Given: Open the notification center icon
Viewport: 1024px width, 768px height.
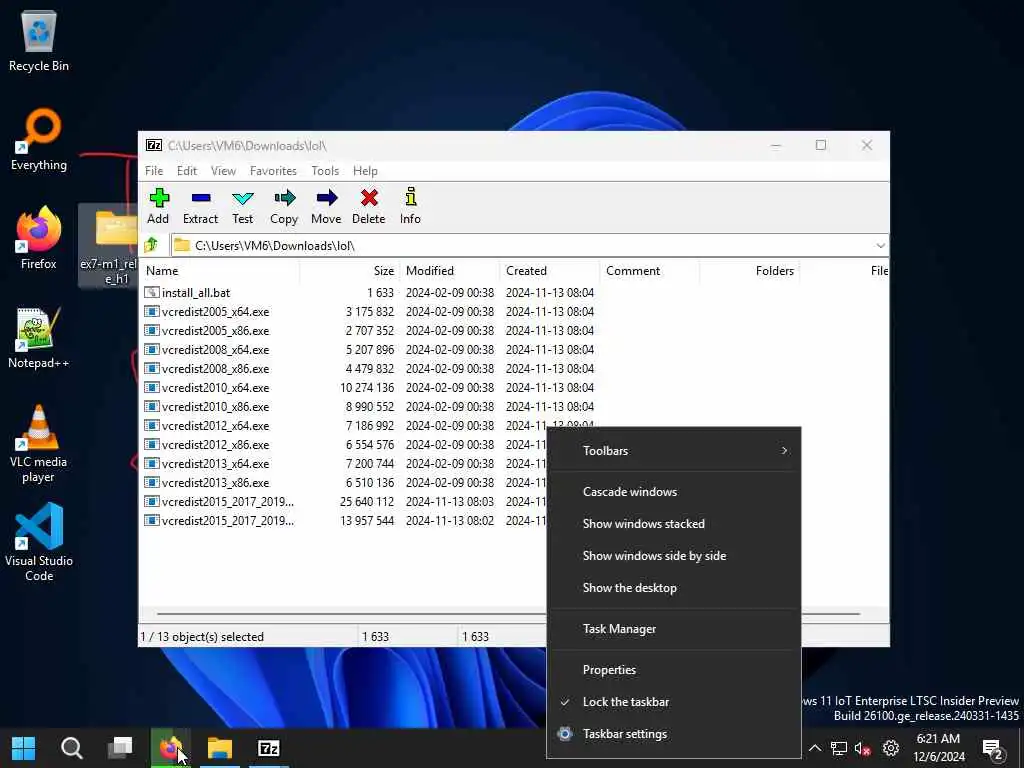Looking at the screenshot, I should 993,749.
